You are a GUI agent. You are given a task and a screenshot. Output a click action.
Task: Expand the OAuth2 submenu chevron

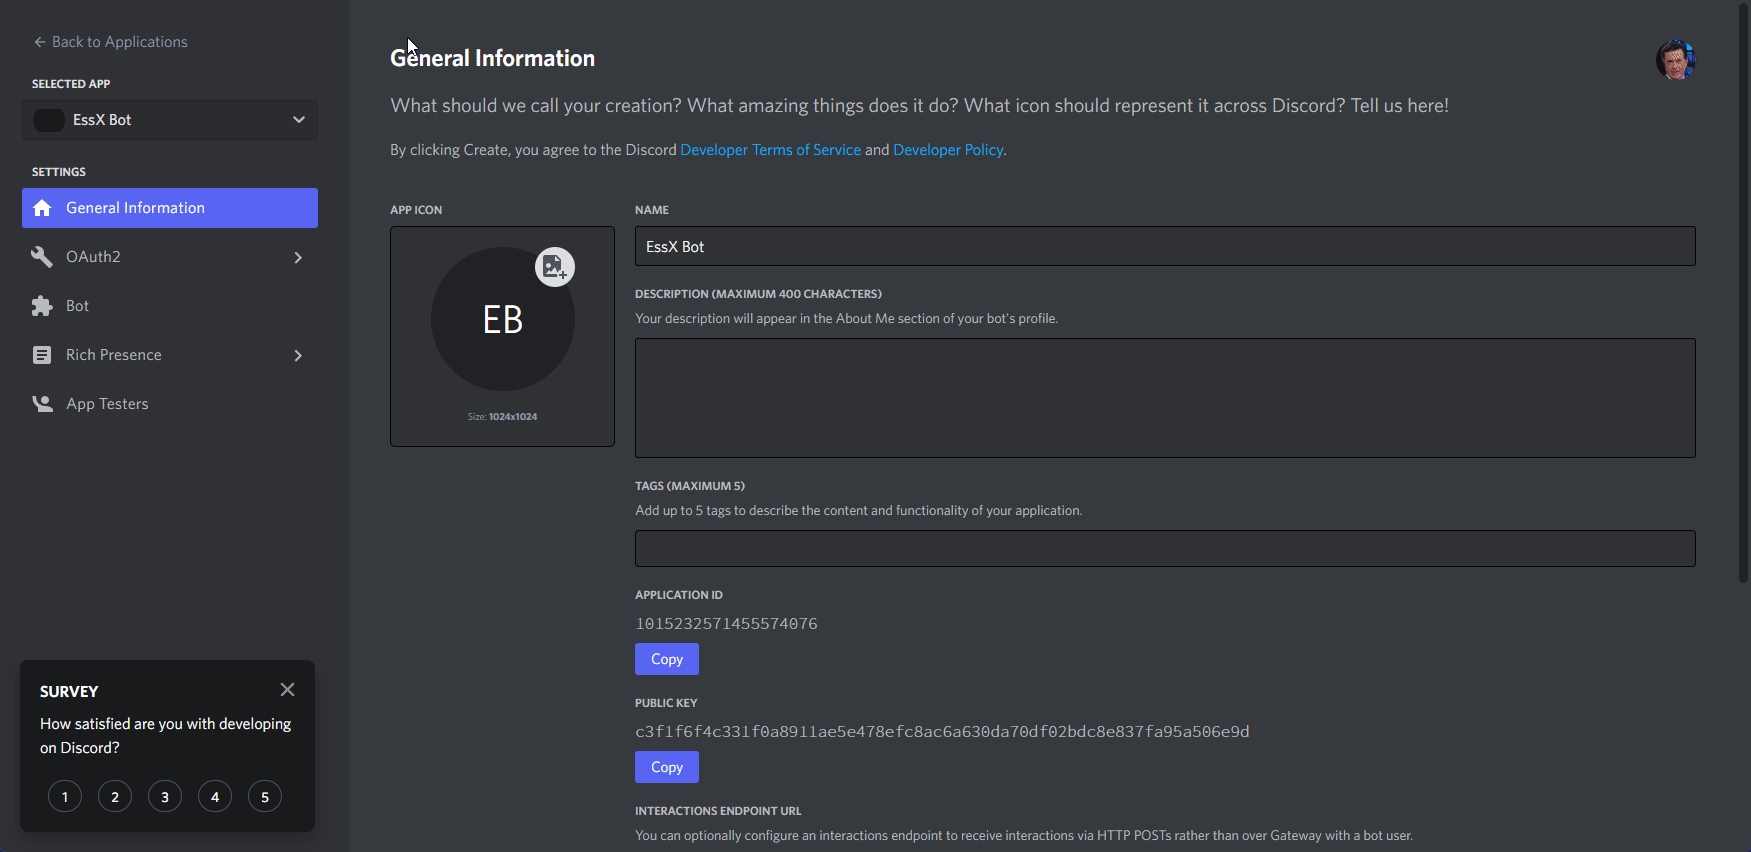pyautogui.click(x=298, y=257)
